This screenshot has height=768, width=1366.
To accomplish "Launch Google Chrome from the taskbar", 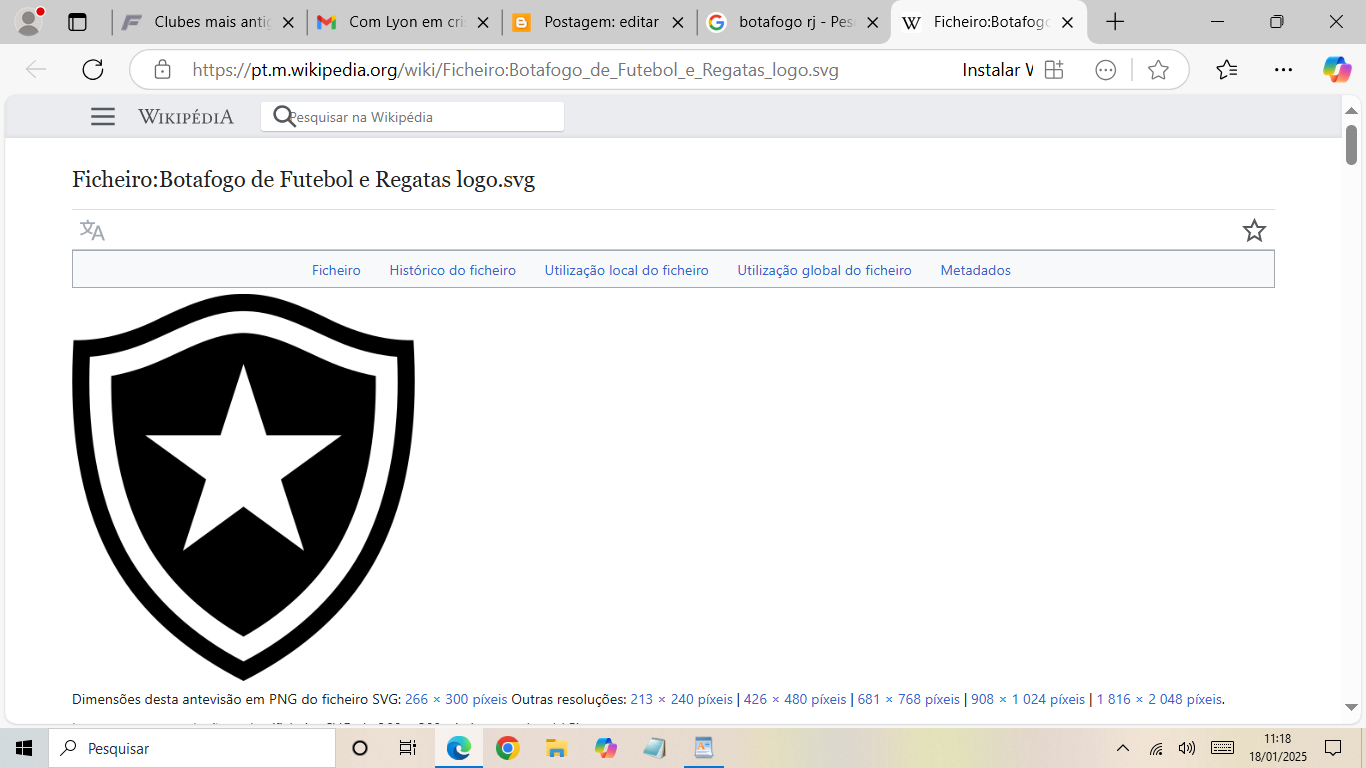I will tap(508, 748).
